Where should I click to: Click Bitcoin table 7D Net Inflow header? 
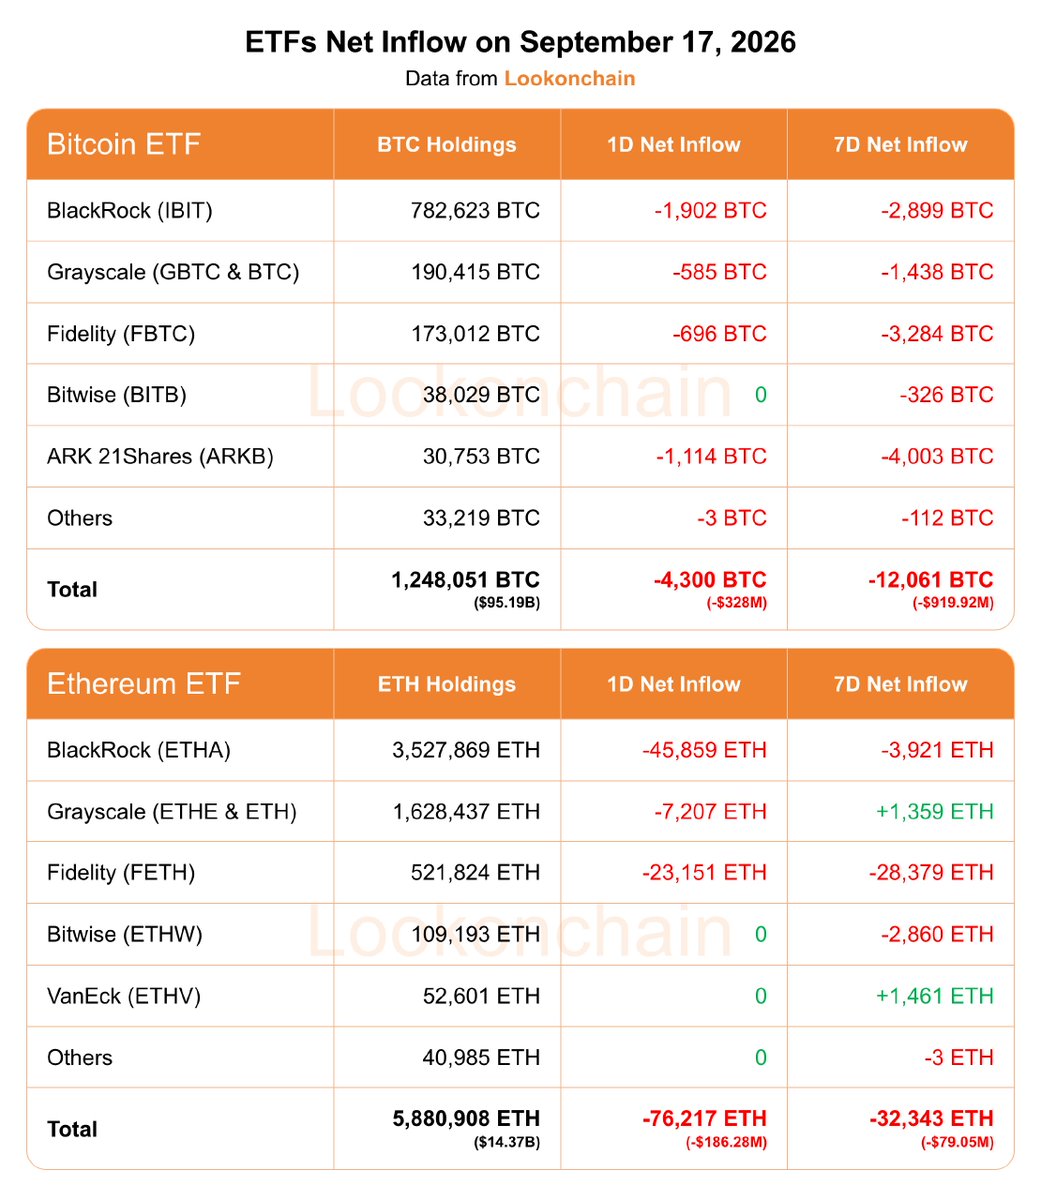(x=901, y=144)
